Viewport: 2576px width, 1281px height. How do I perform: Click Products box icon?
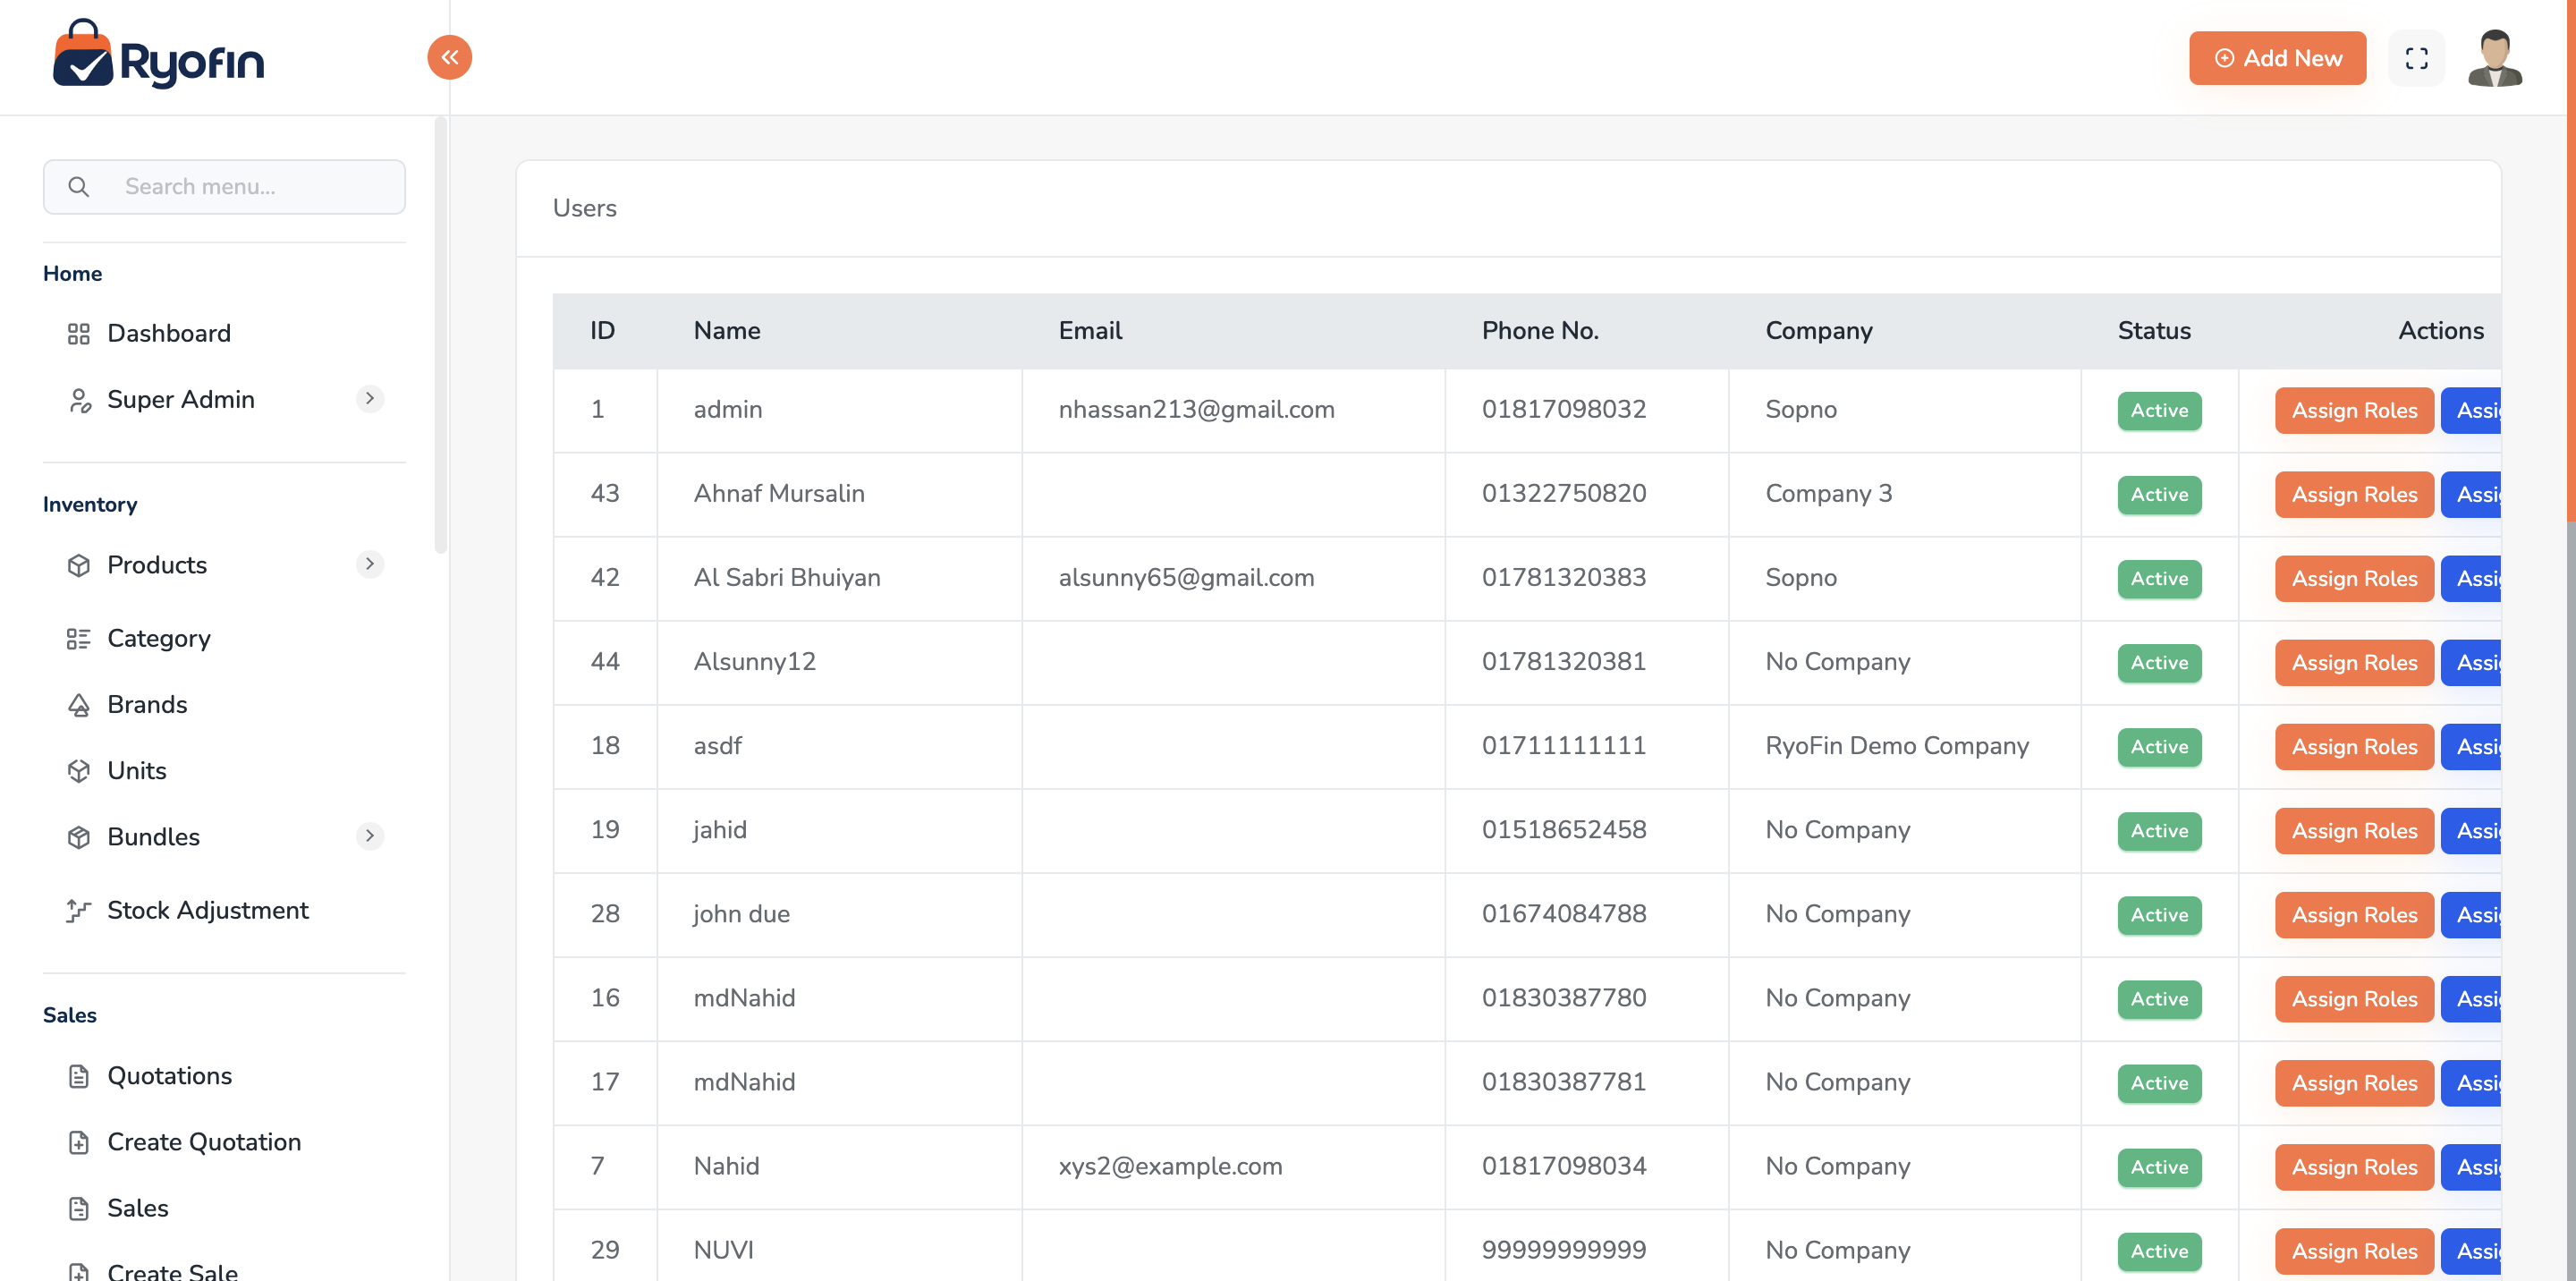click(79, 566)
